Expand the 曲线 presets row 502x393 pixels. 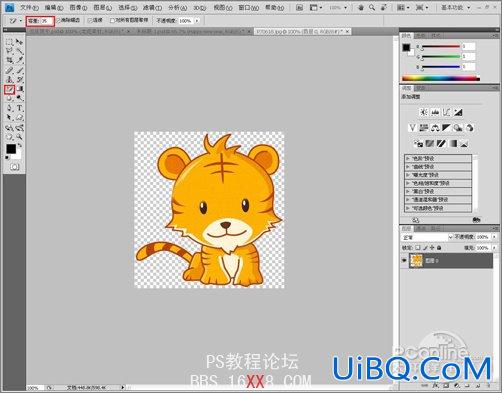438,167
